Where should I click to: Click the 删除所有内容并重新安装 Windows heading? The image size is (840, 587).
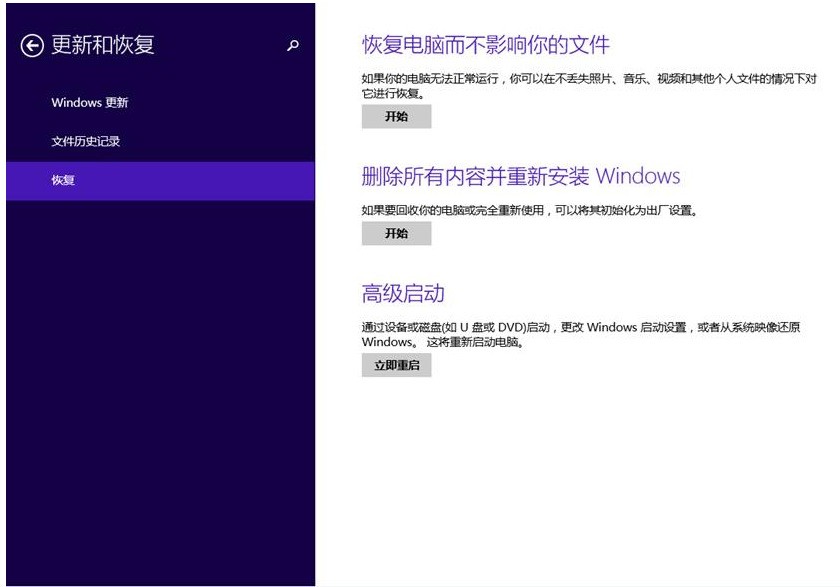coord(521,176)
